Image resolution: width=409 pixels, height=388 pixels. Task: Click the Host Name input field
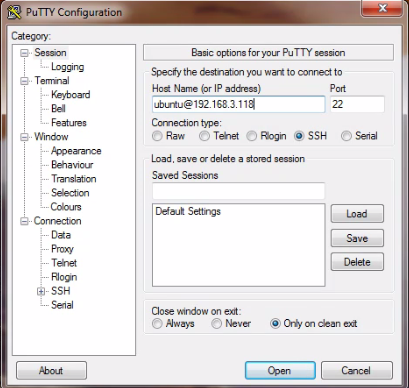coord(238,104)
